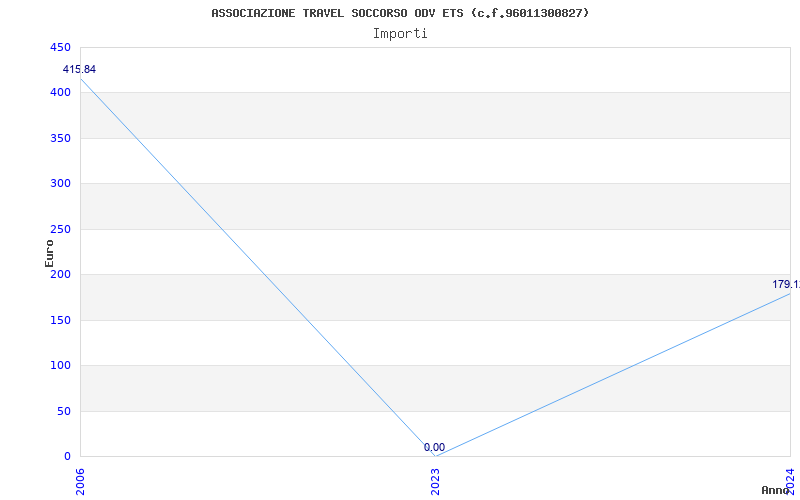Select the 0.00 data label at 2023

click(x=434, y=447)
